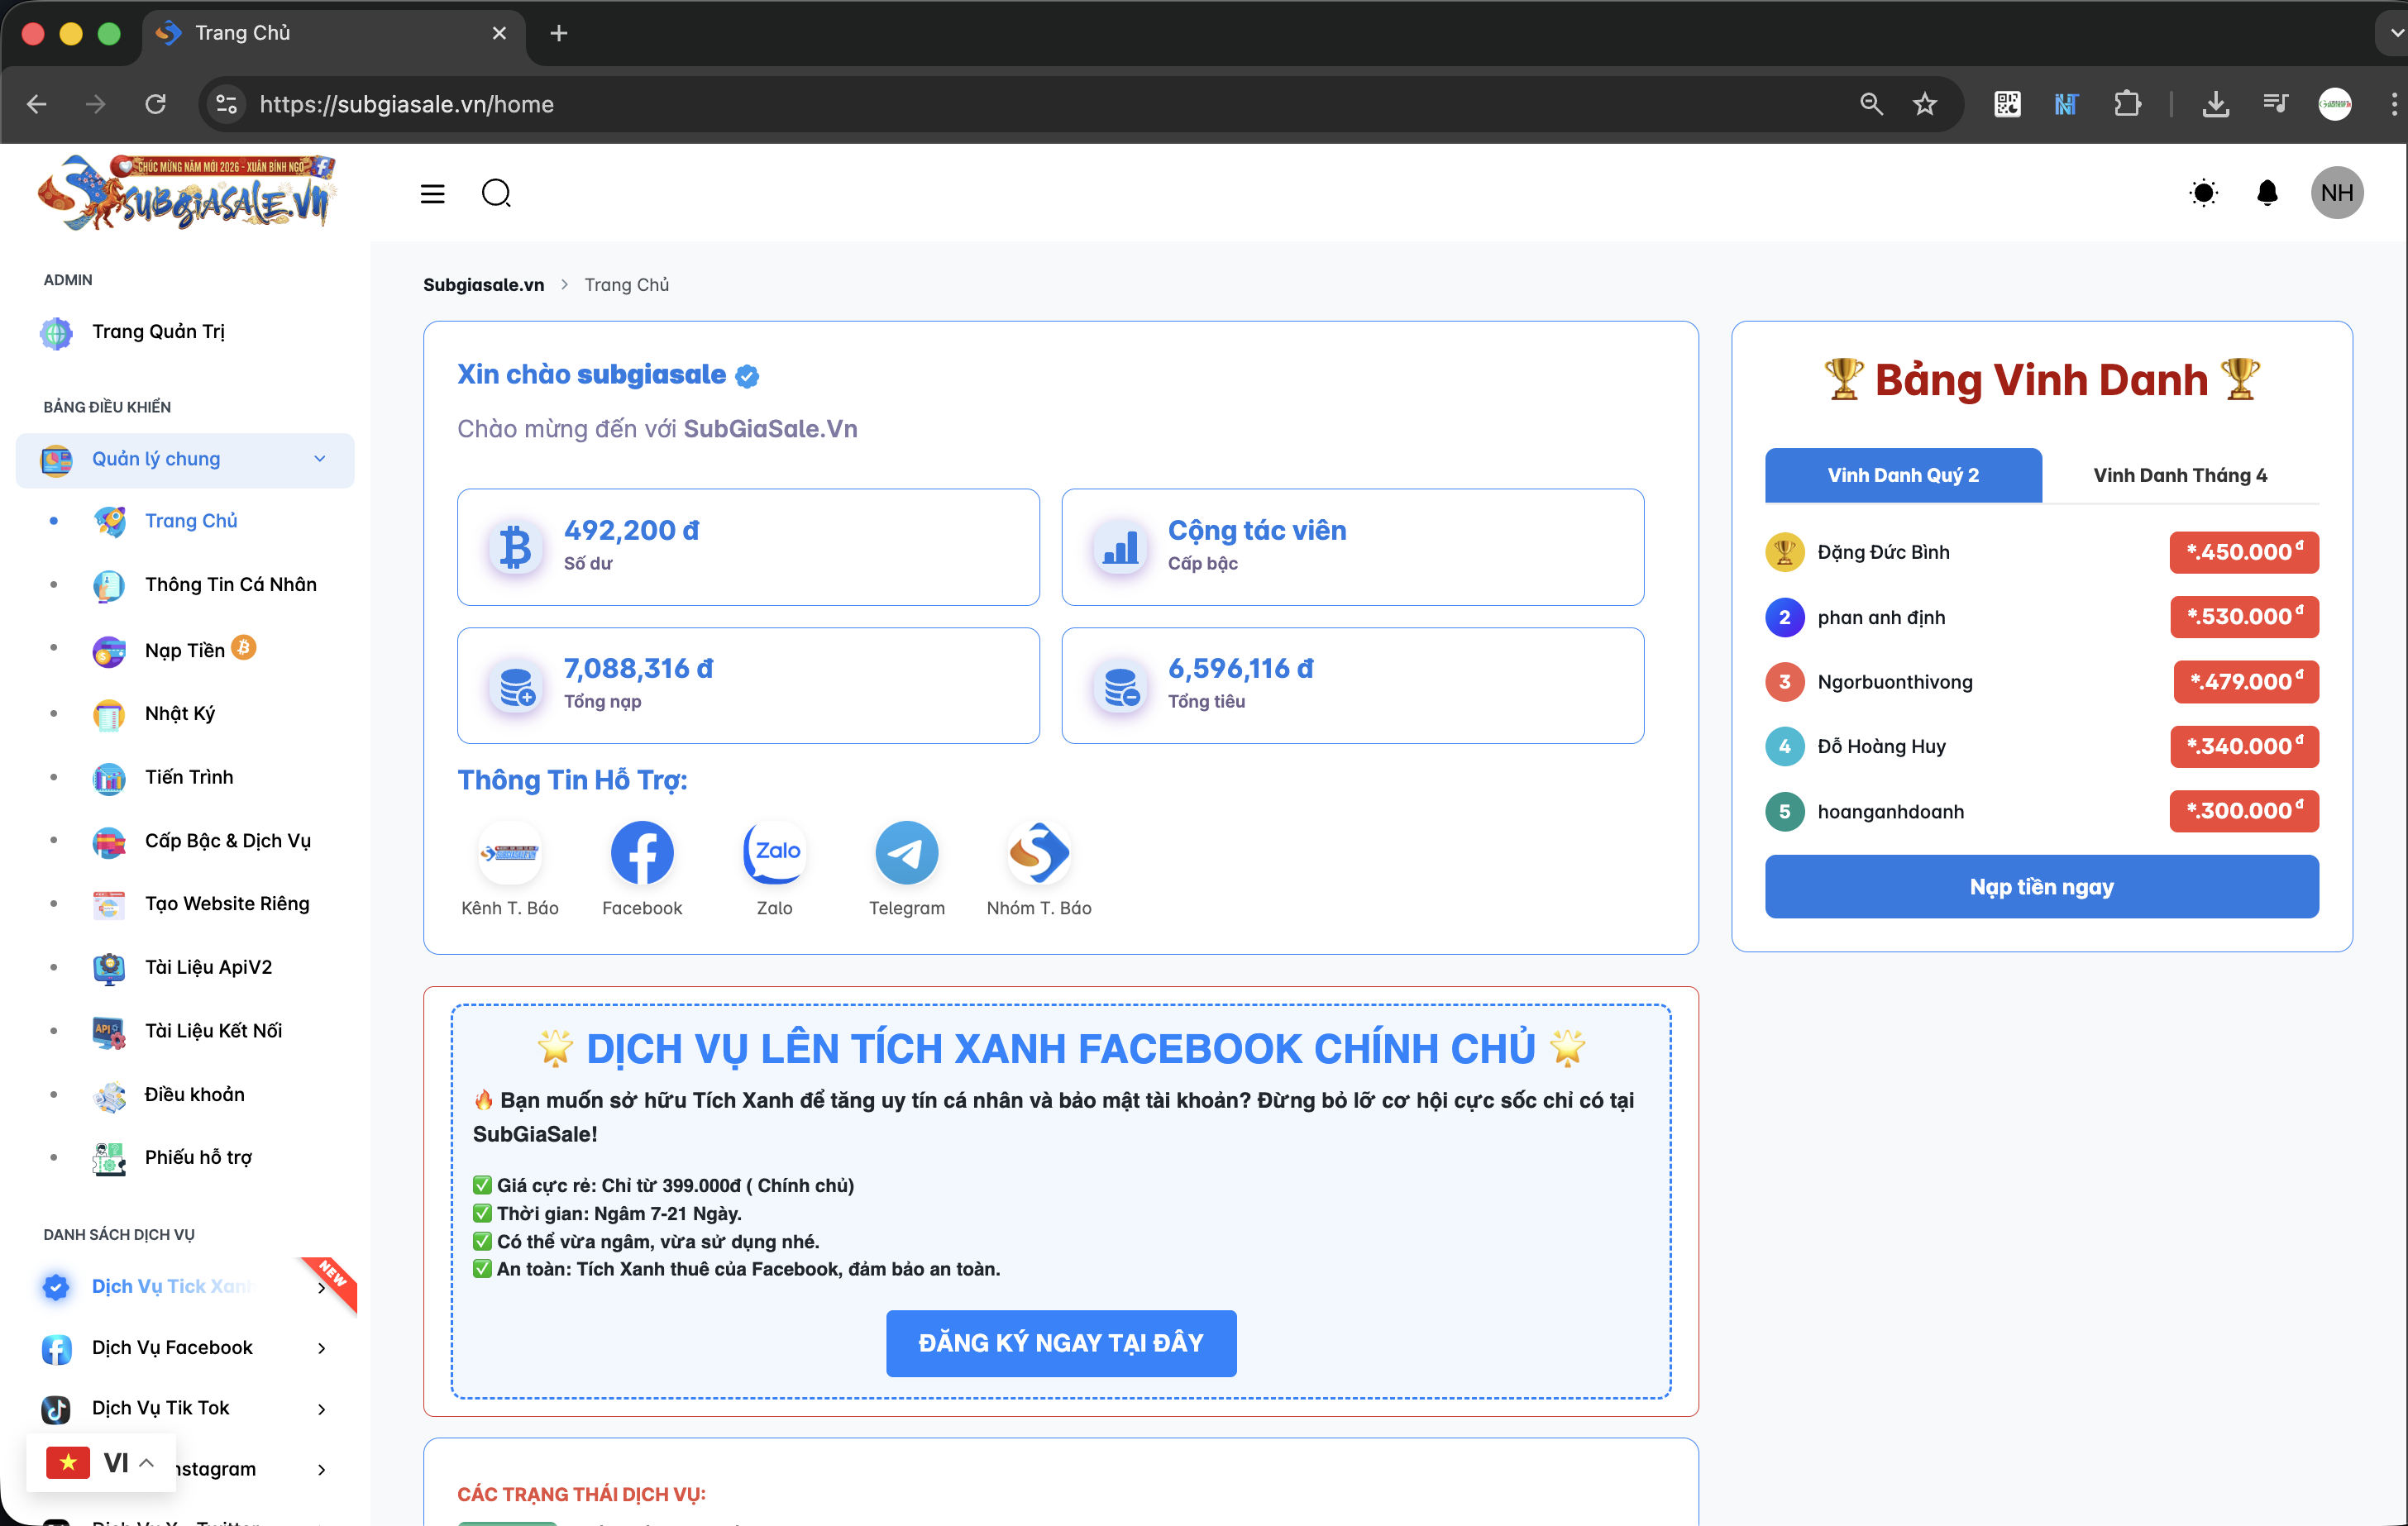Open the hamburger sidebar menu icon
This screenshot has height=1526, width=2408.
point(432,193)
